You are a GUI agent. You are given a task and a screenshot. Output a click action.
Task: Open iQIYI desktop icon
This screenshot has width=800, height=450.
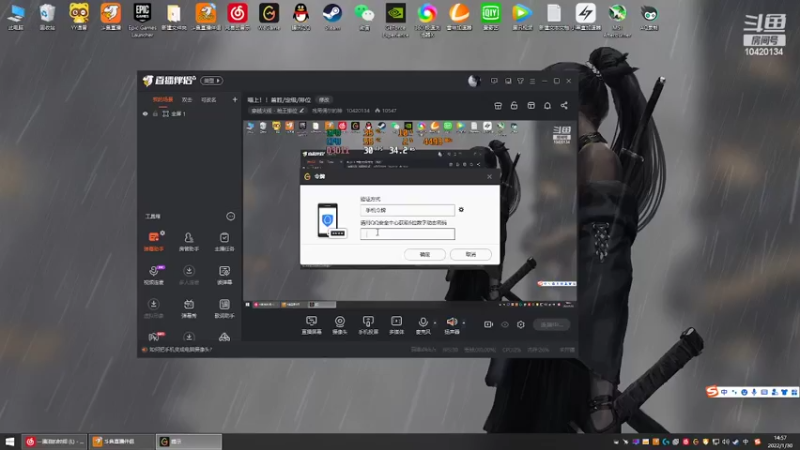pyautogui.click(x=490, y=17)
